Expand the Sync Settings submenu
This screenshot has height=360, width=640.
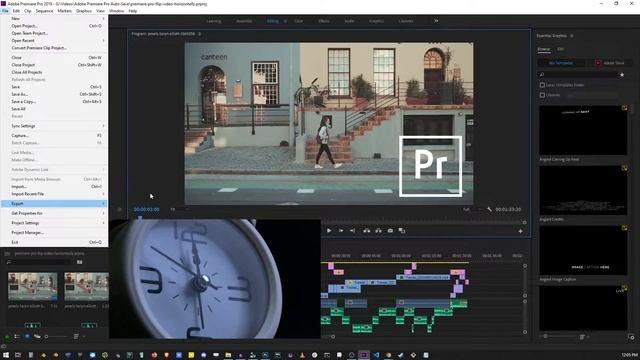[x=54, y=126]
